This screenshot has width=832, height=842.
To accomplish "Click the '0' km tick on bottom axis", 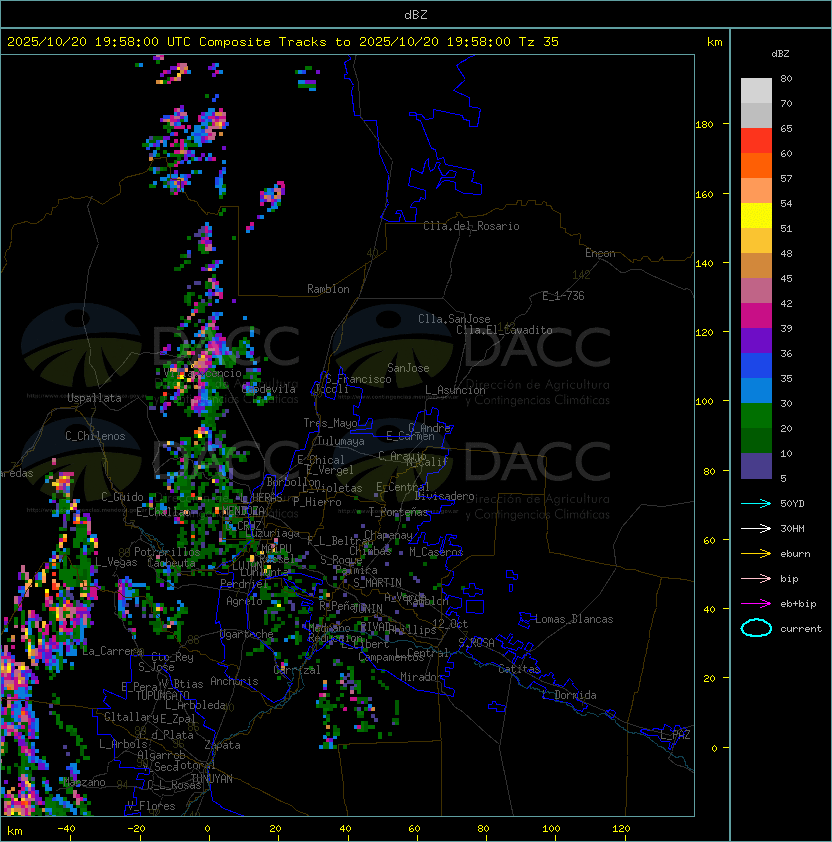I will tap(207, 829).
